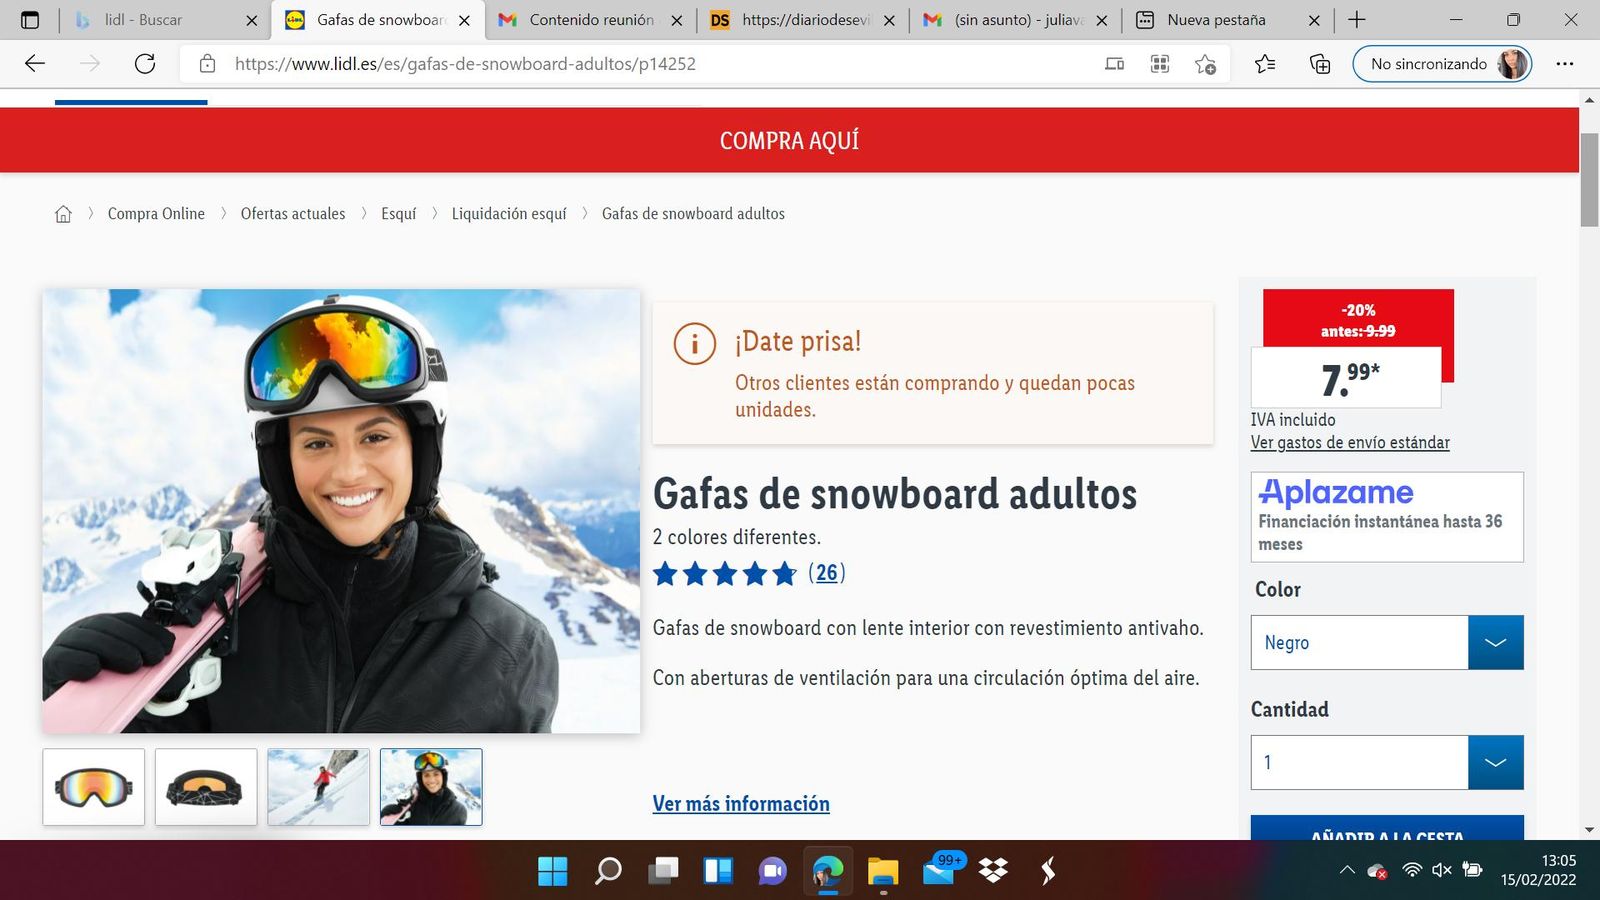Open Edge Collections icon
Screen dimensions: 1600x900
pyautogui.click(x=1319, y=63)
